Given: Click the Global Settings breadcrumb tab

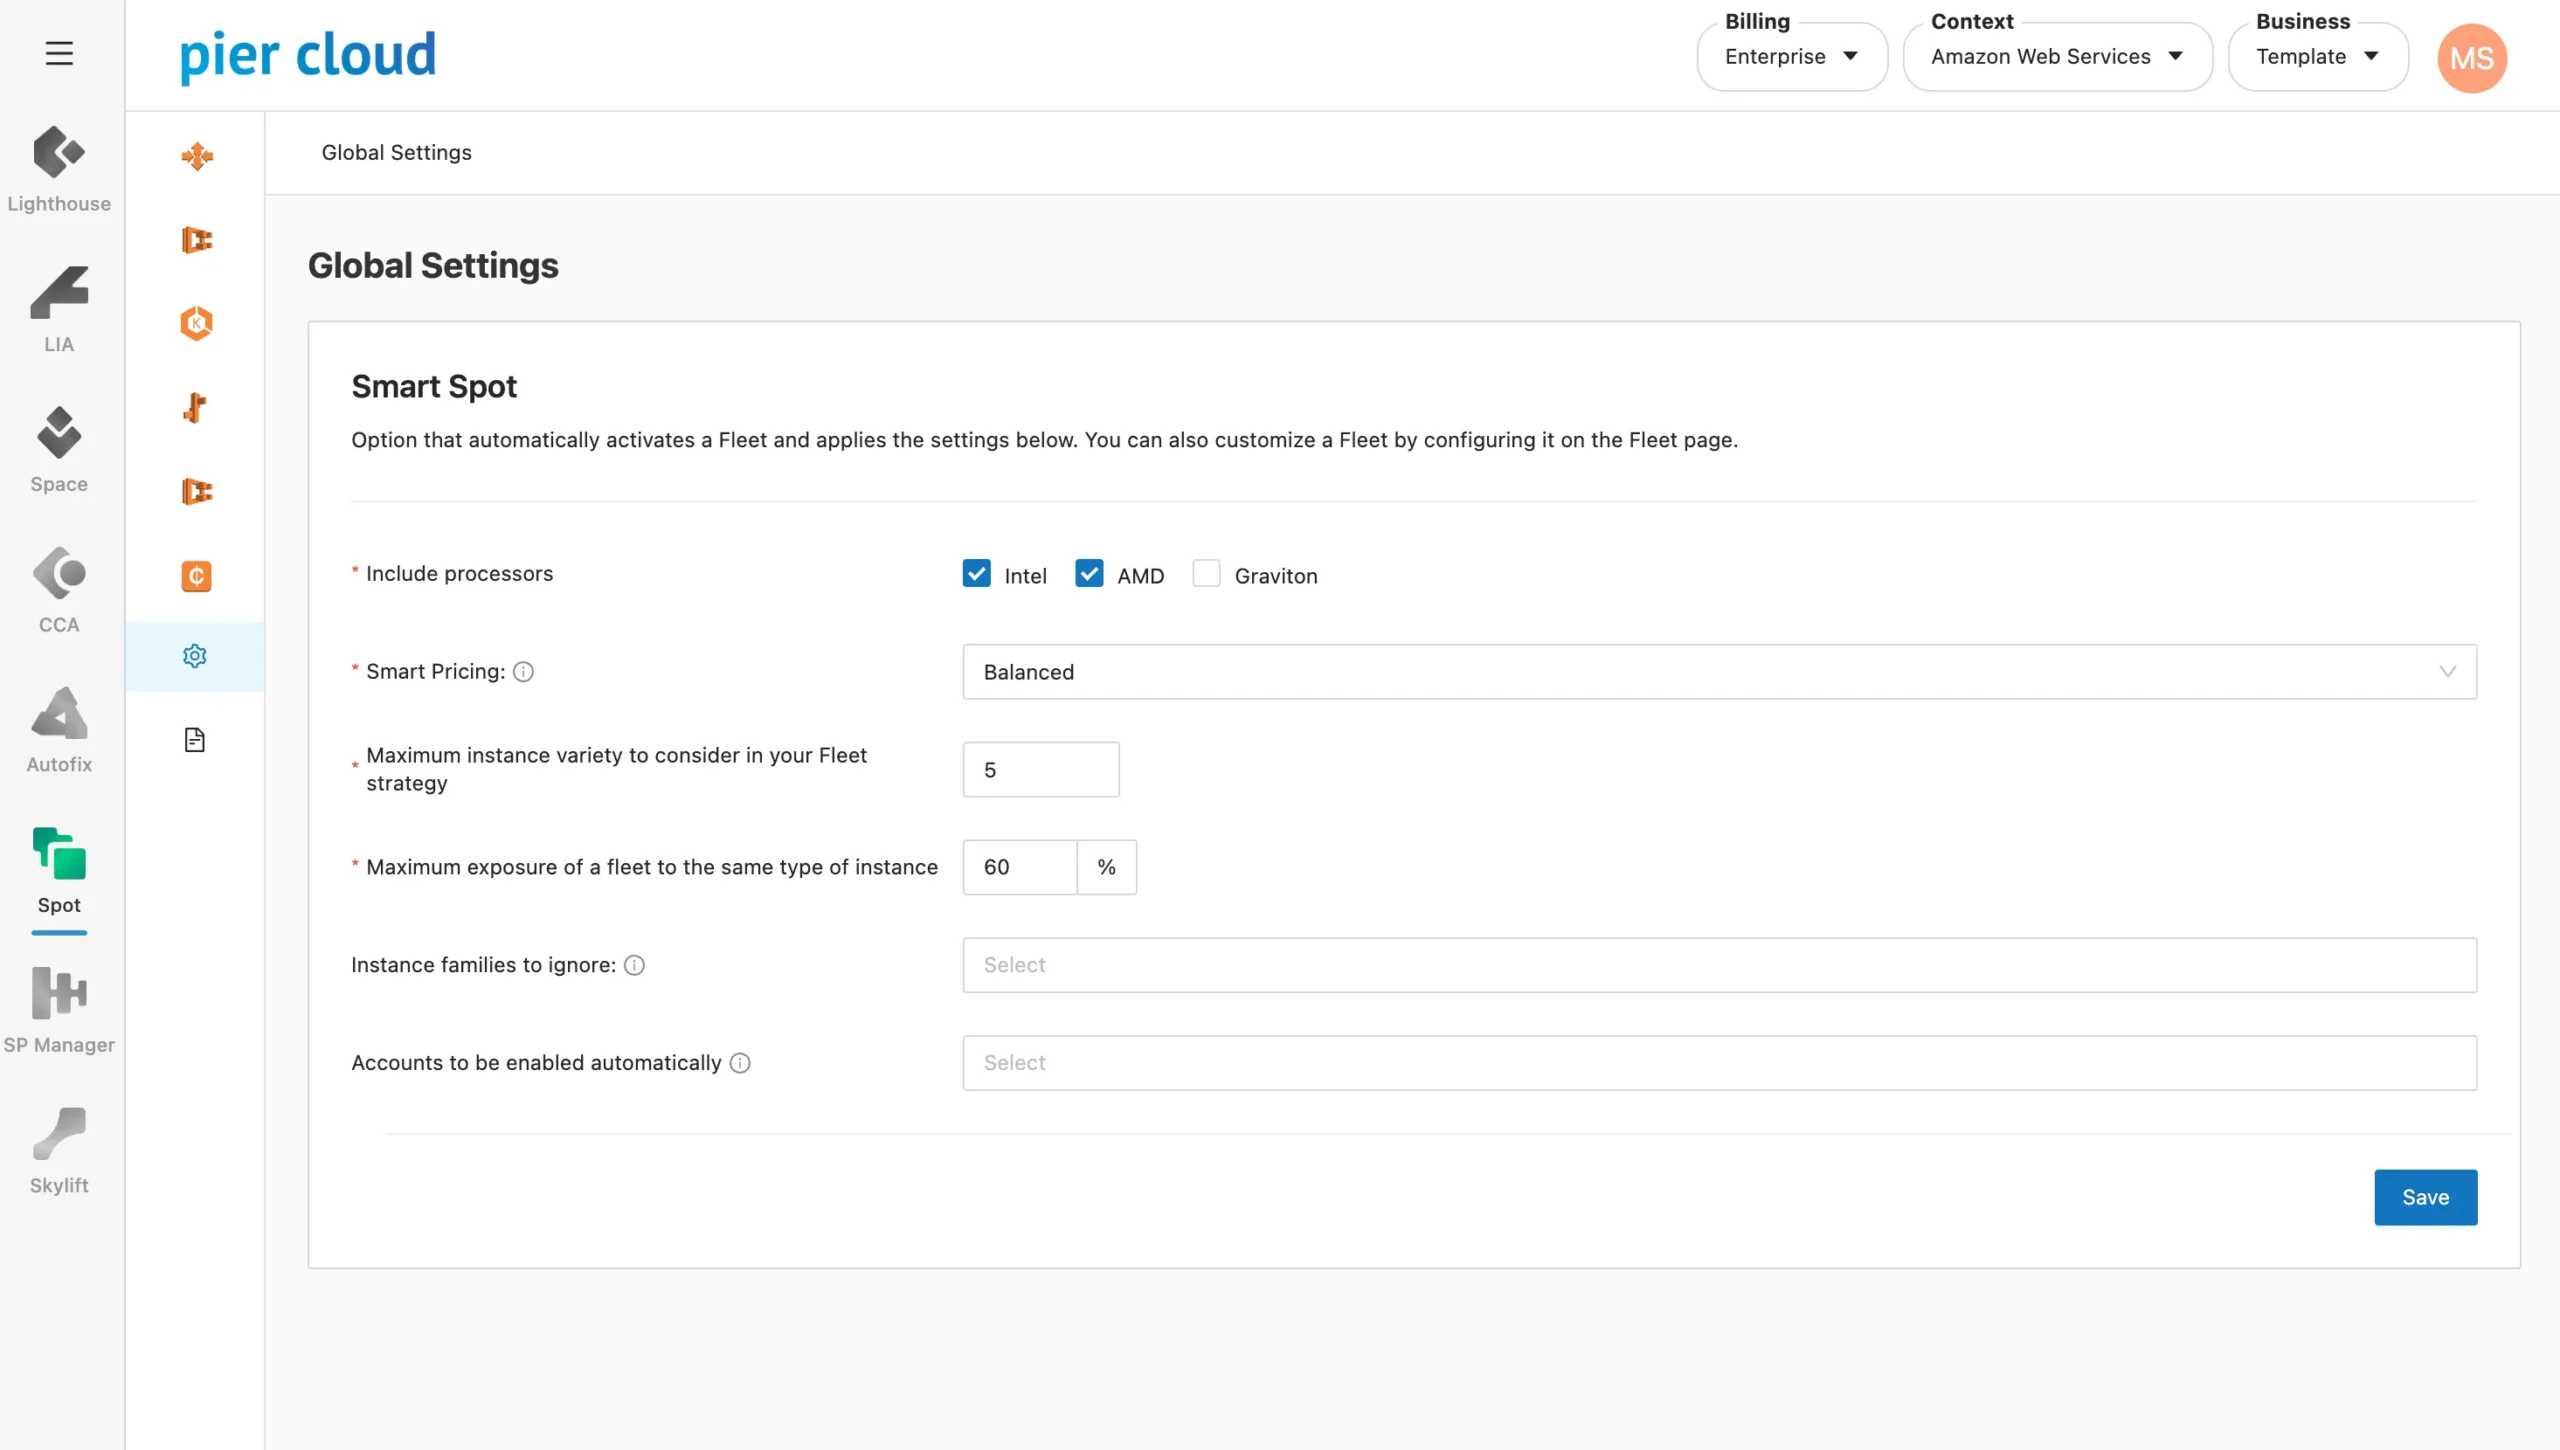Looking at the screenshot, I should (x=396, y=152).
